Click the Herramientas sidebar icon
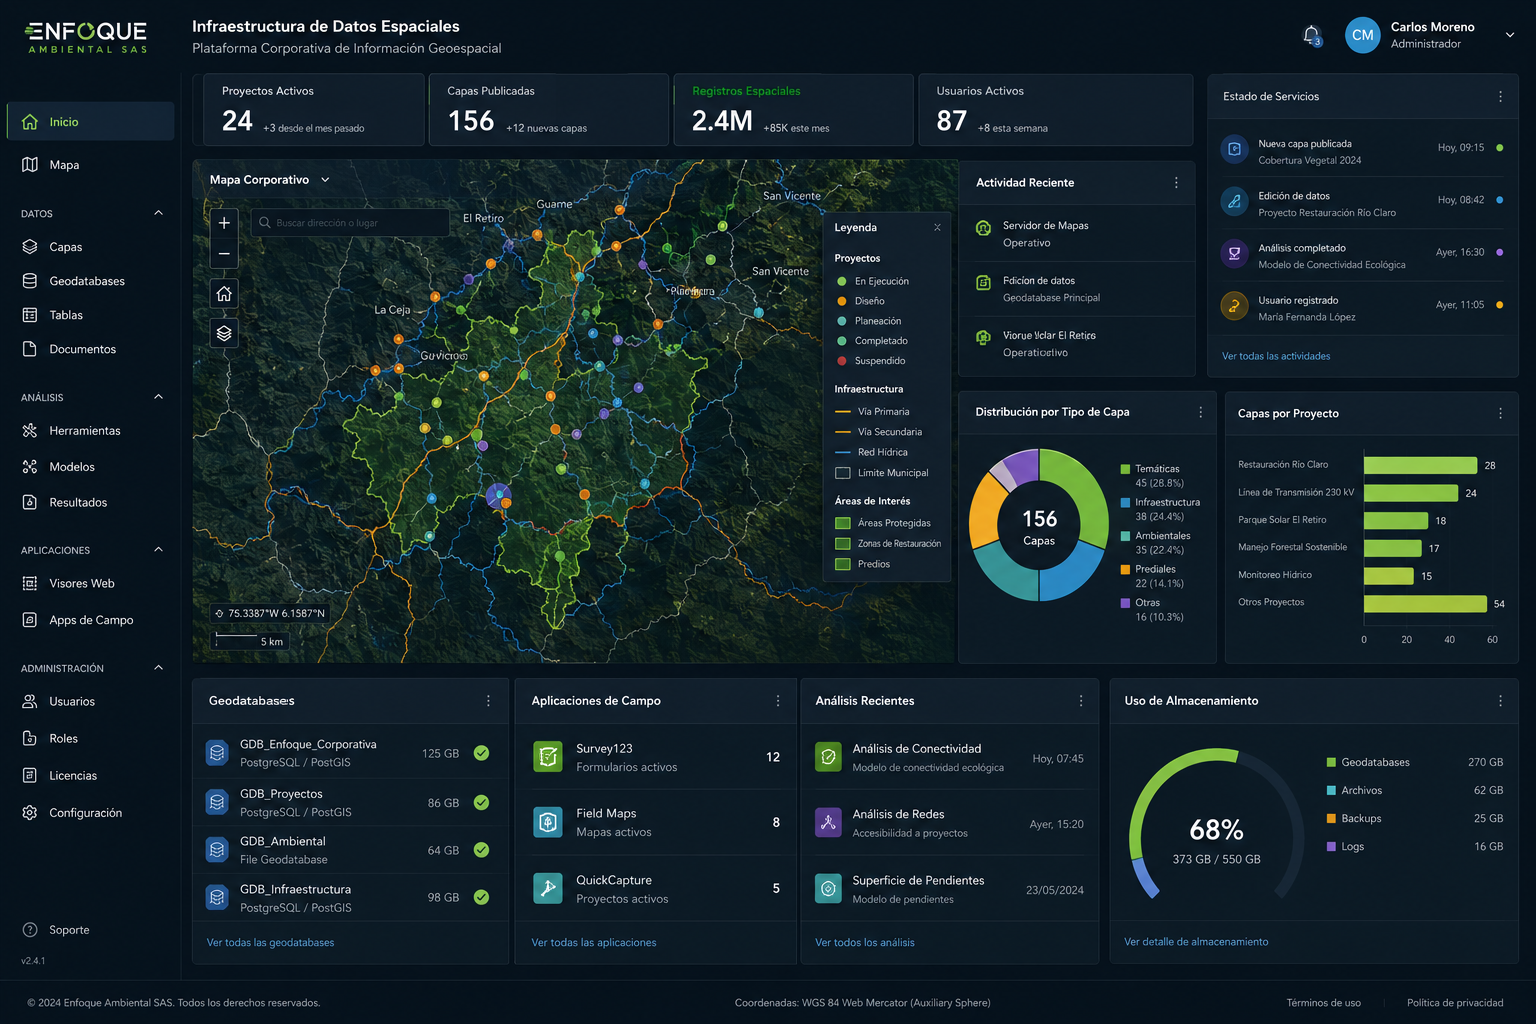 click(x=30, y=431)
